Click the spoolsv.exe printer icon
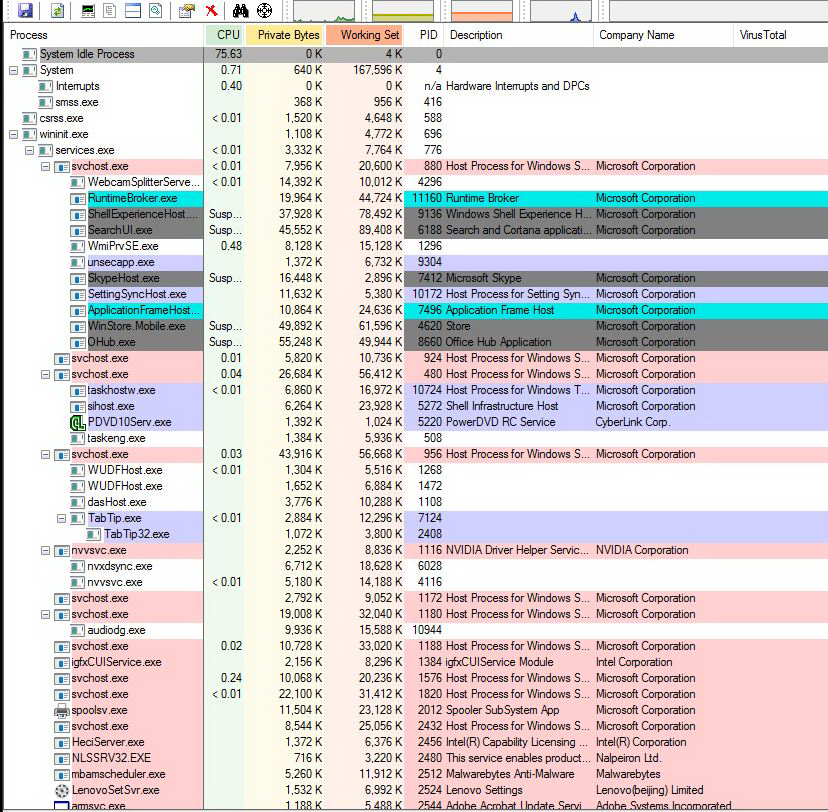This screenshot has height=812, width=828. [63, 710]
